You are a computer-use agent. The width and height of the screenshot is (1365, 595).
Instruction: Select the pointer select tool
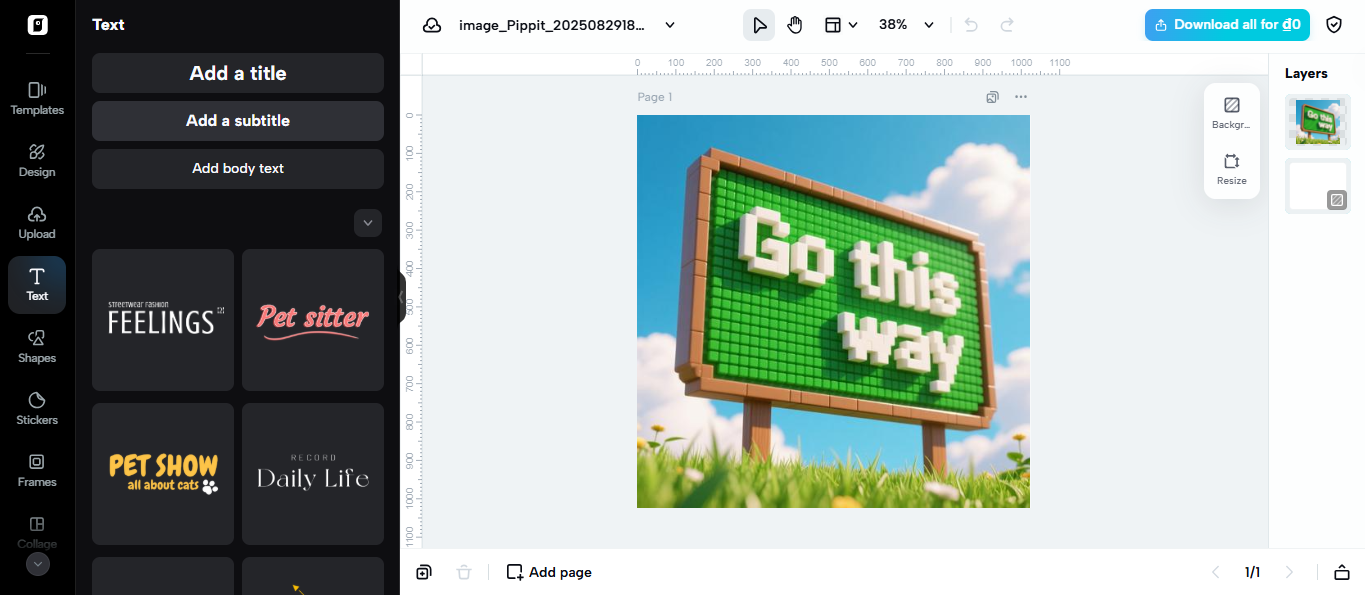click(759, 25)
